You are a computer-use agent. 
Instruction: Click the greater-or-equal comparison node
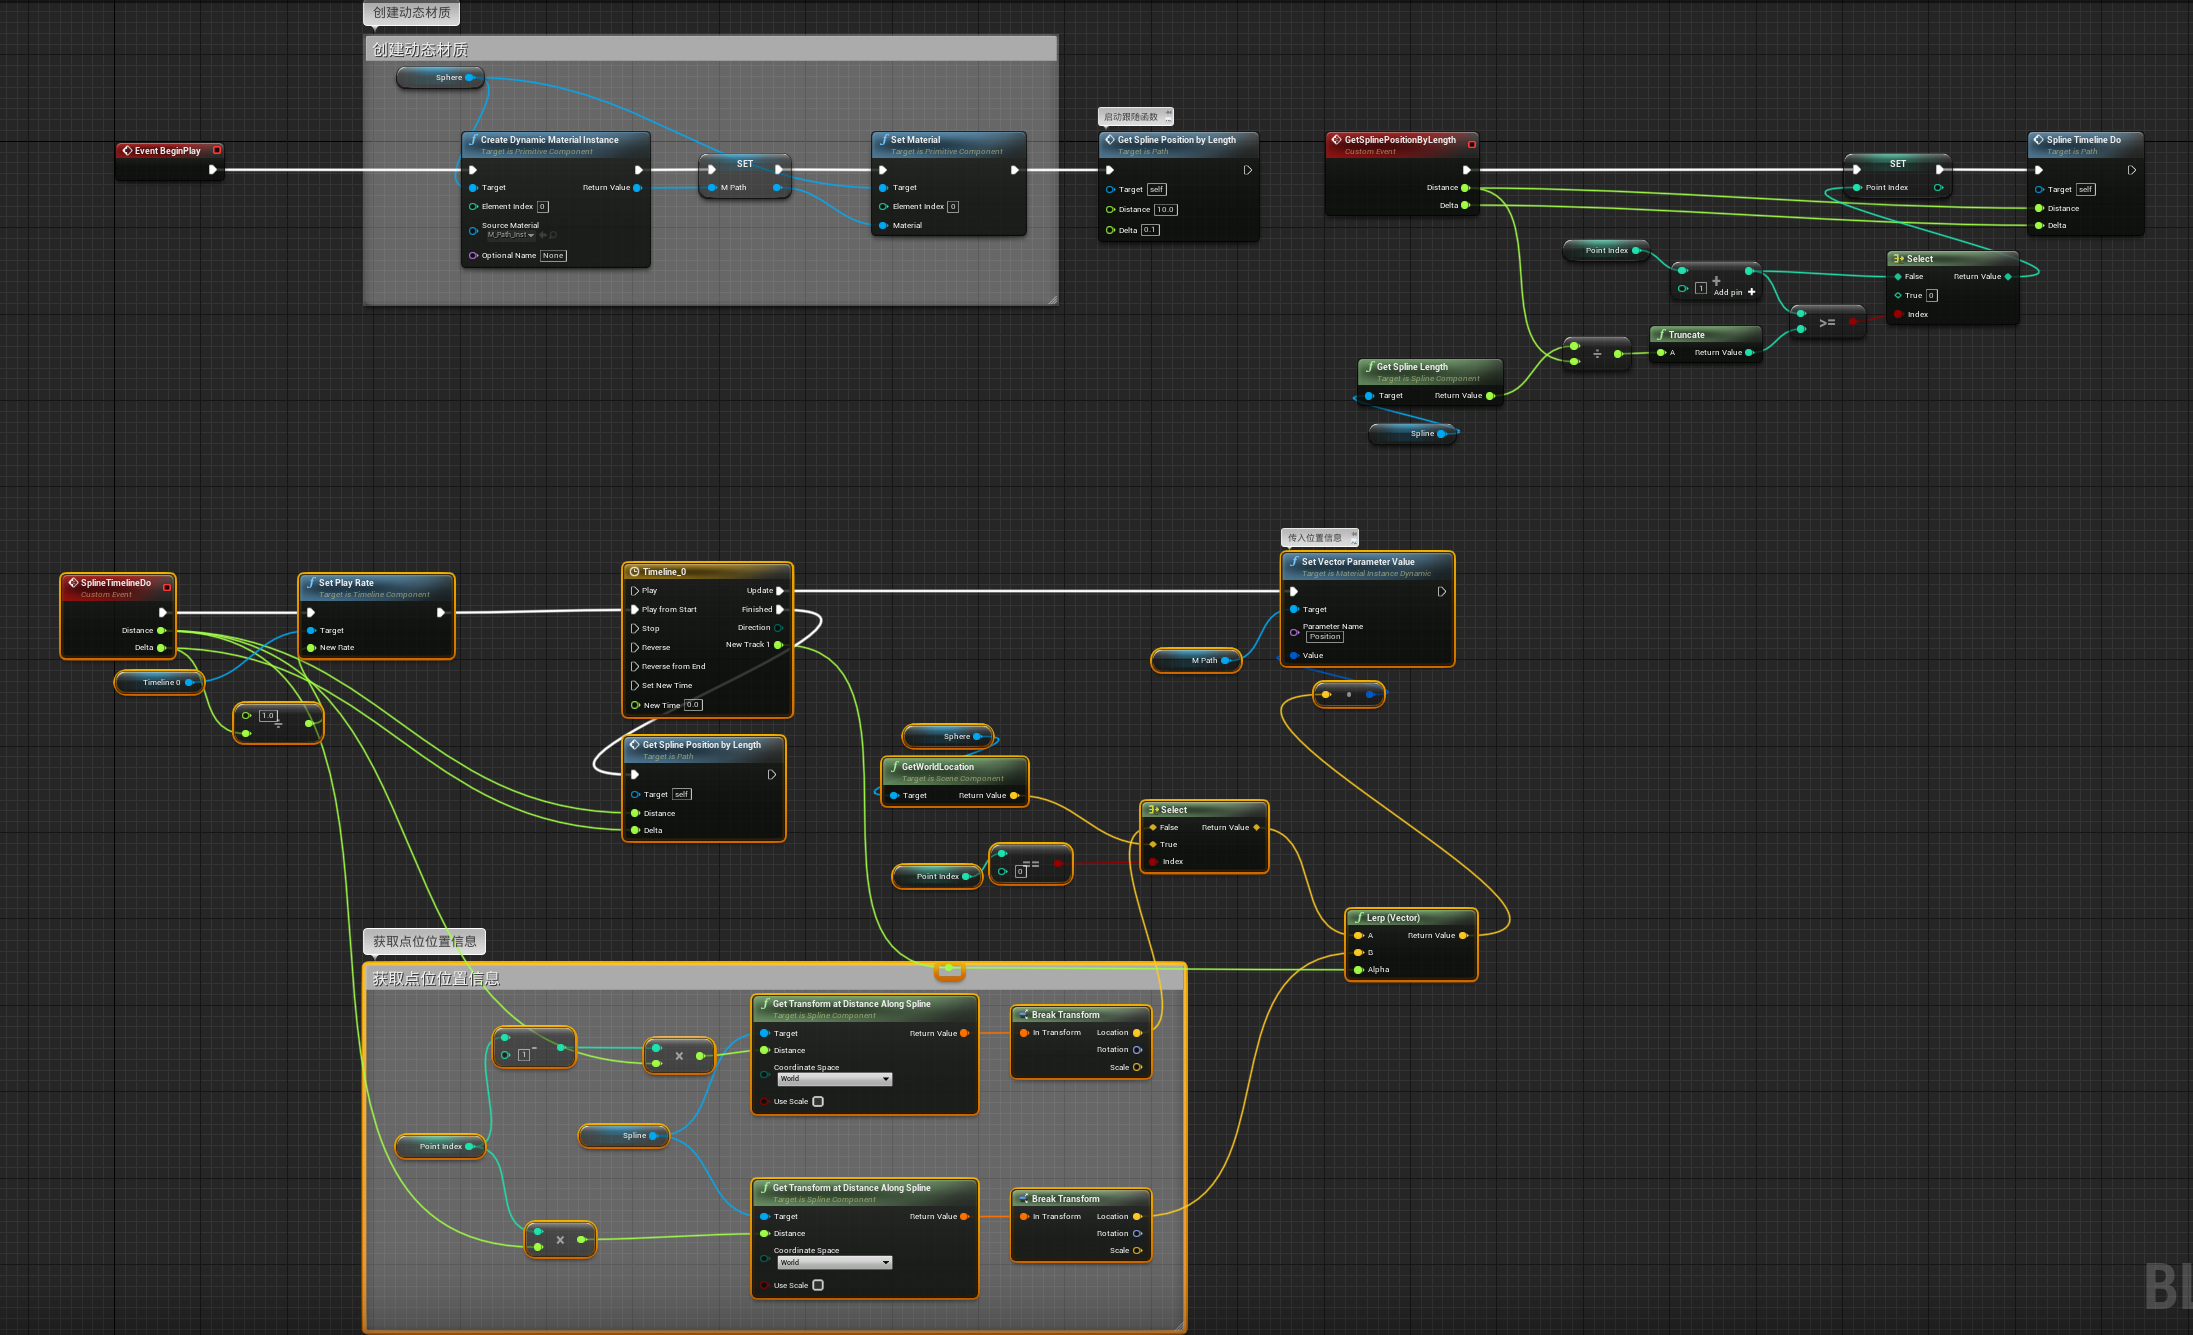1827,322
